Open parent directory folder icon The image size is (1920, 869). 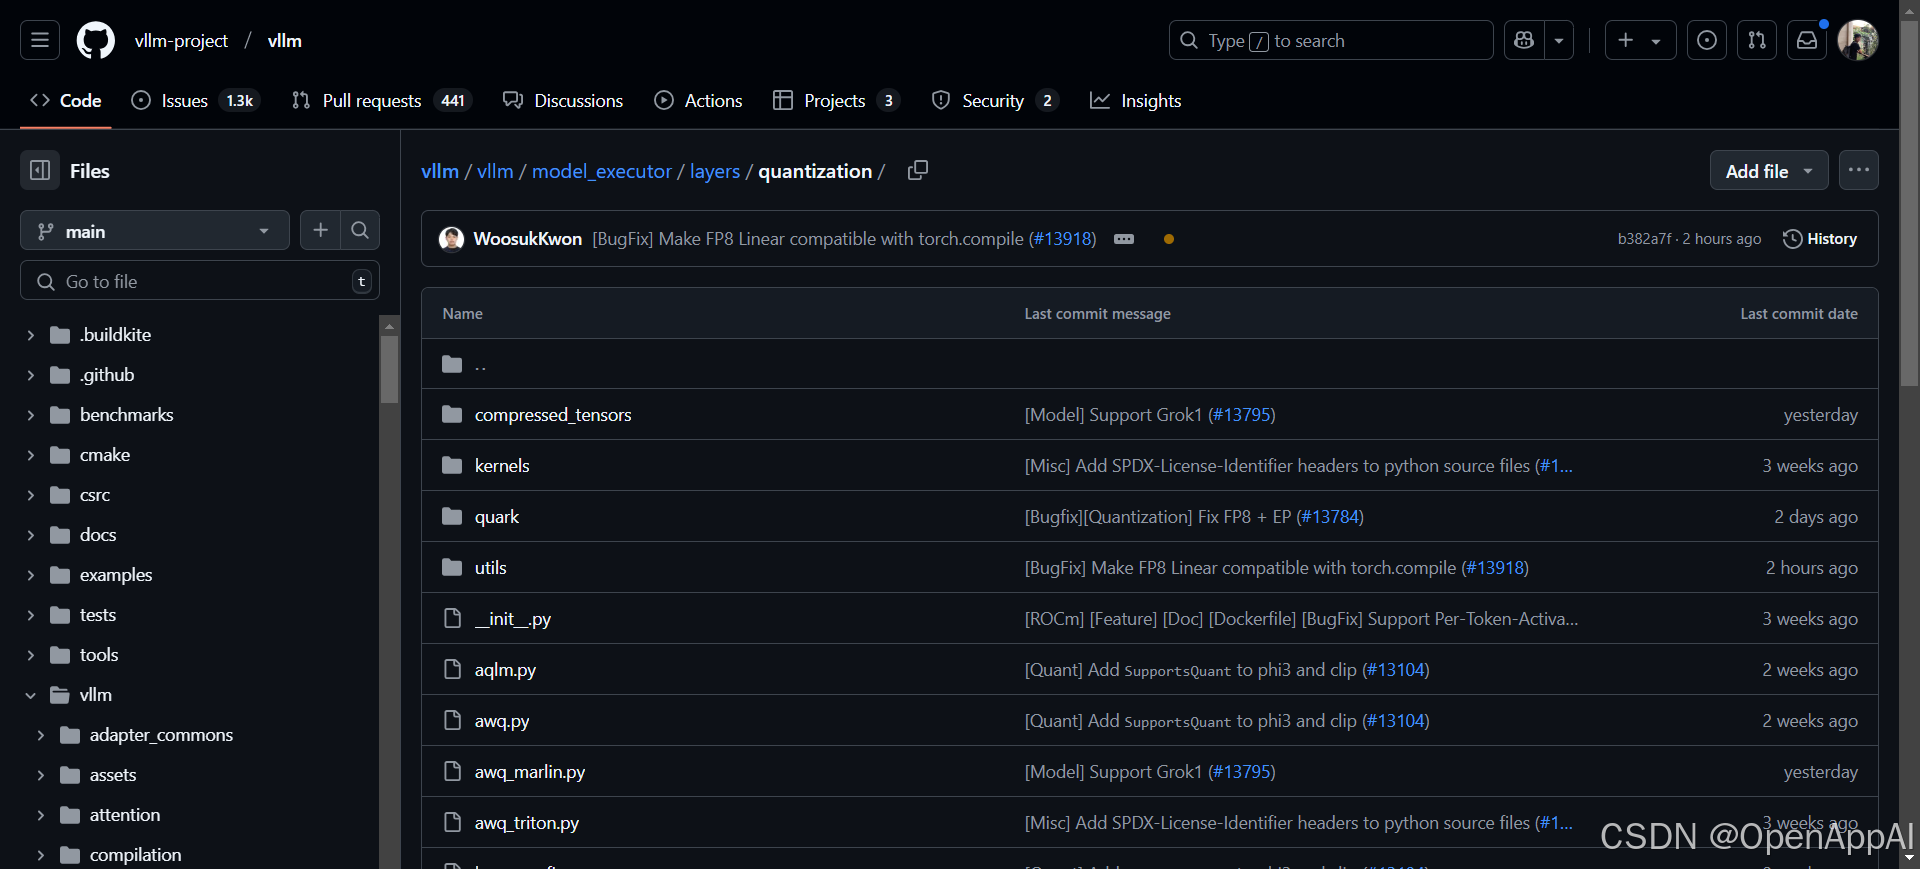click(x=452, y=364)
